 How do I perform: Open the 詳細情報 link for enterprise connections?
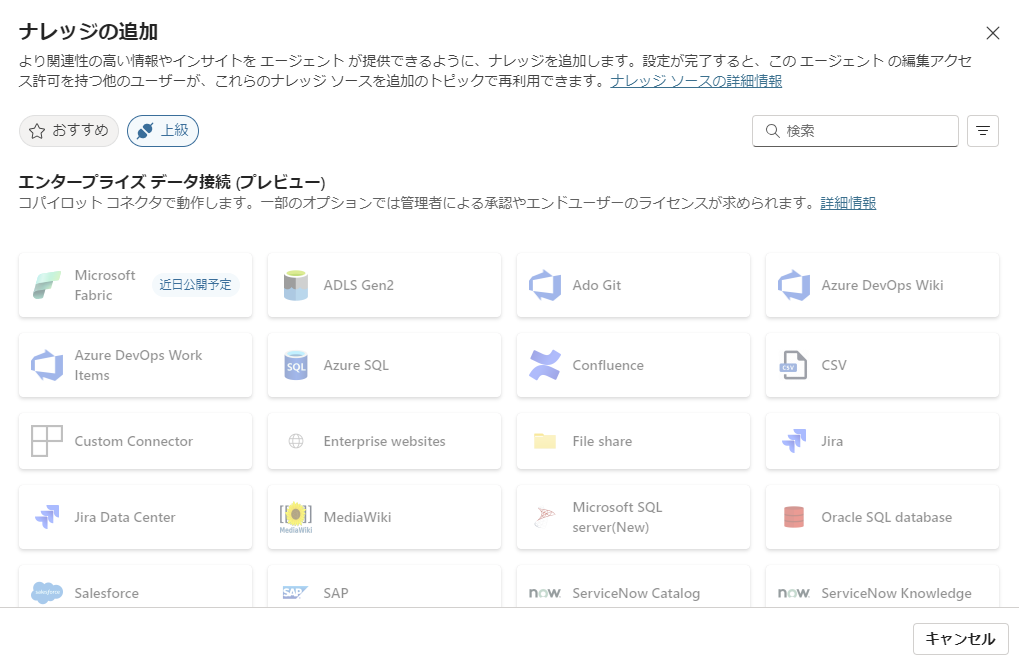click(x=848, y=203)
